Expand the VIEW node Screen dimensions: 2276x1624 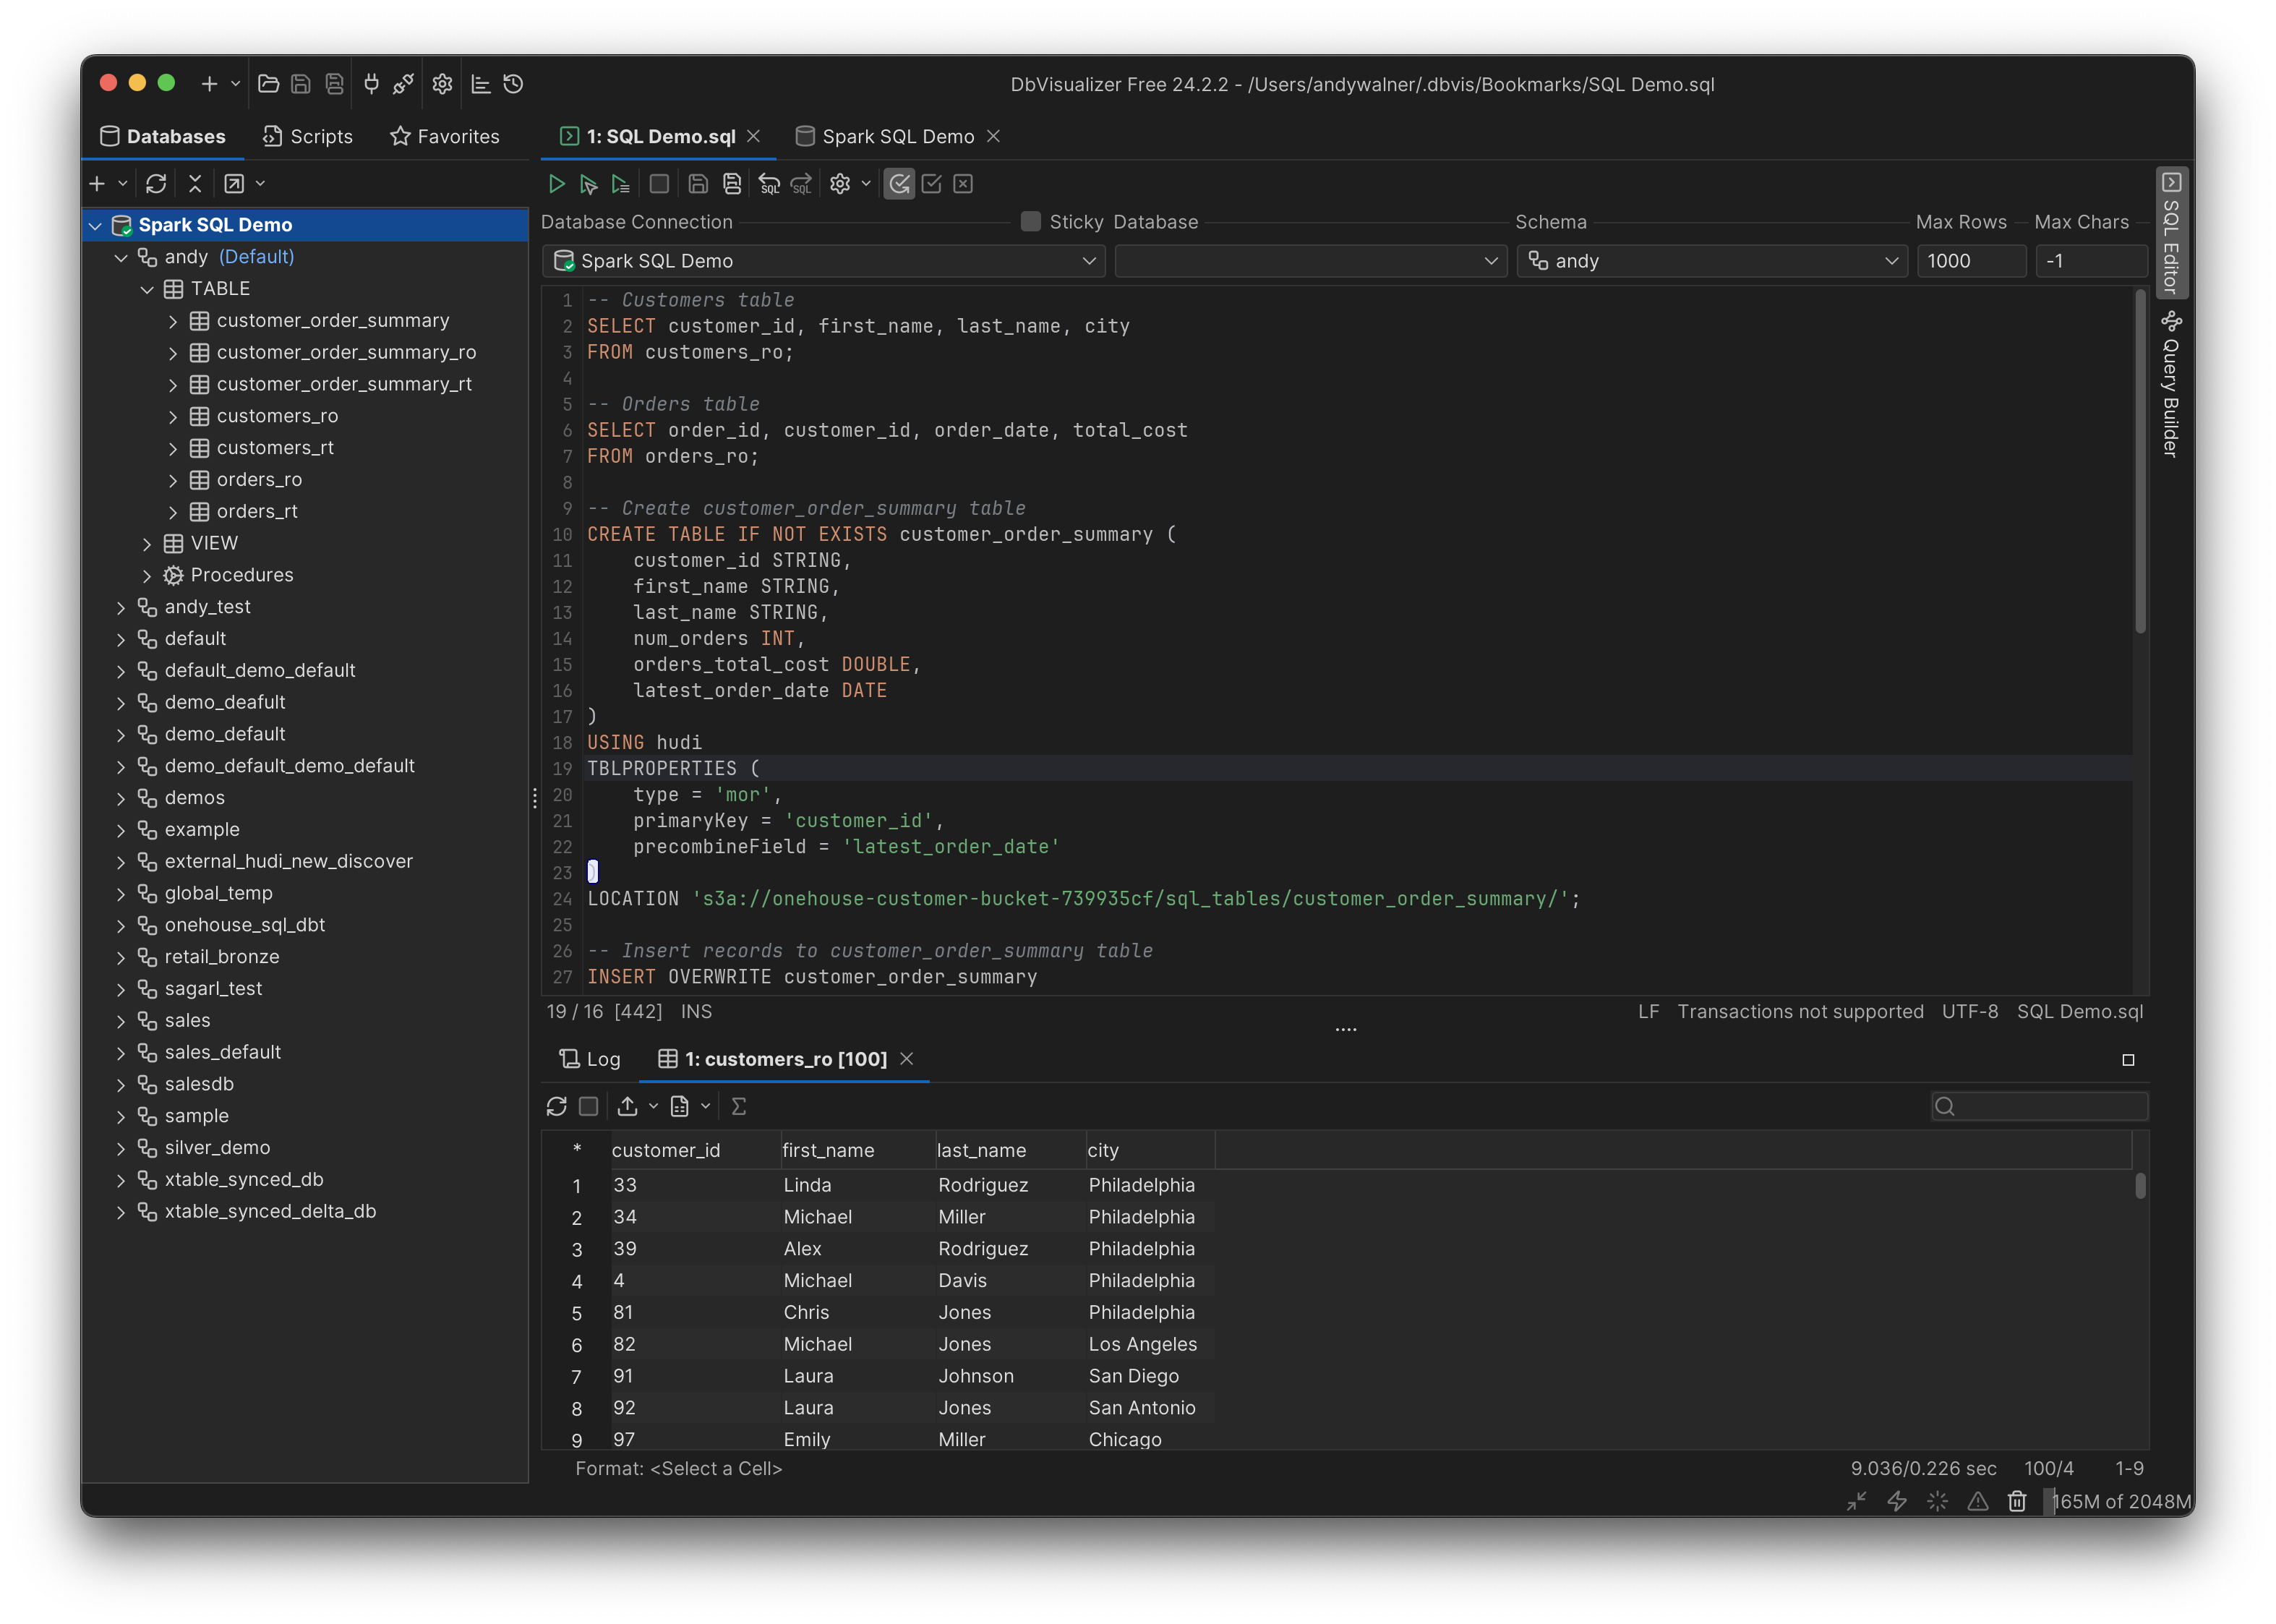[x=147, y=544]
